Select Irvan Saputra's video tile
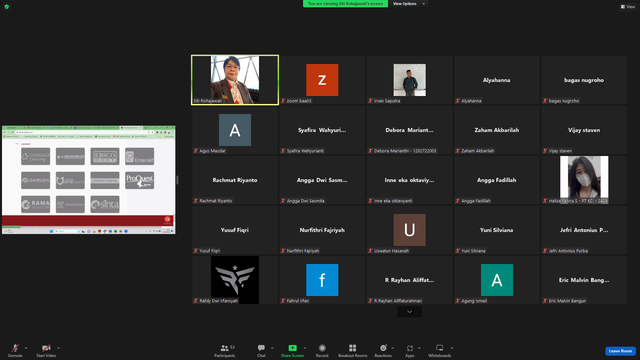Screen dimensions: 640x360 click(x=409, y=80)
